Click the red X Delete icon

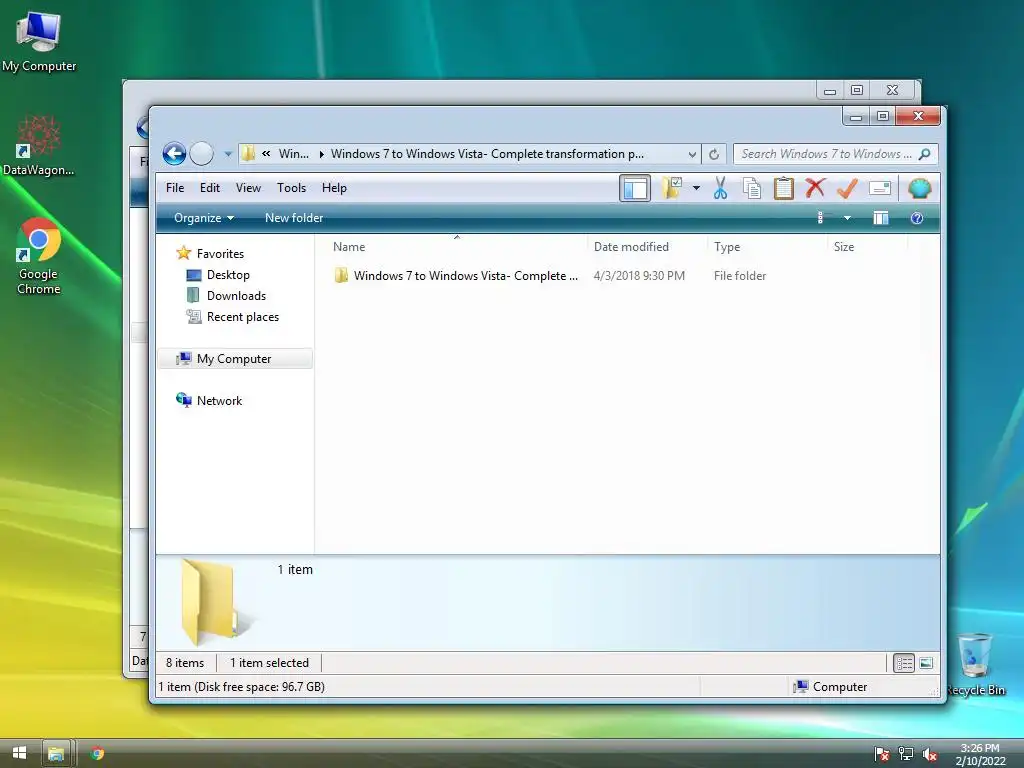click(815, 188)
